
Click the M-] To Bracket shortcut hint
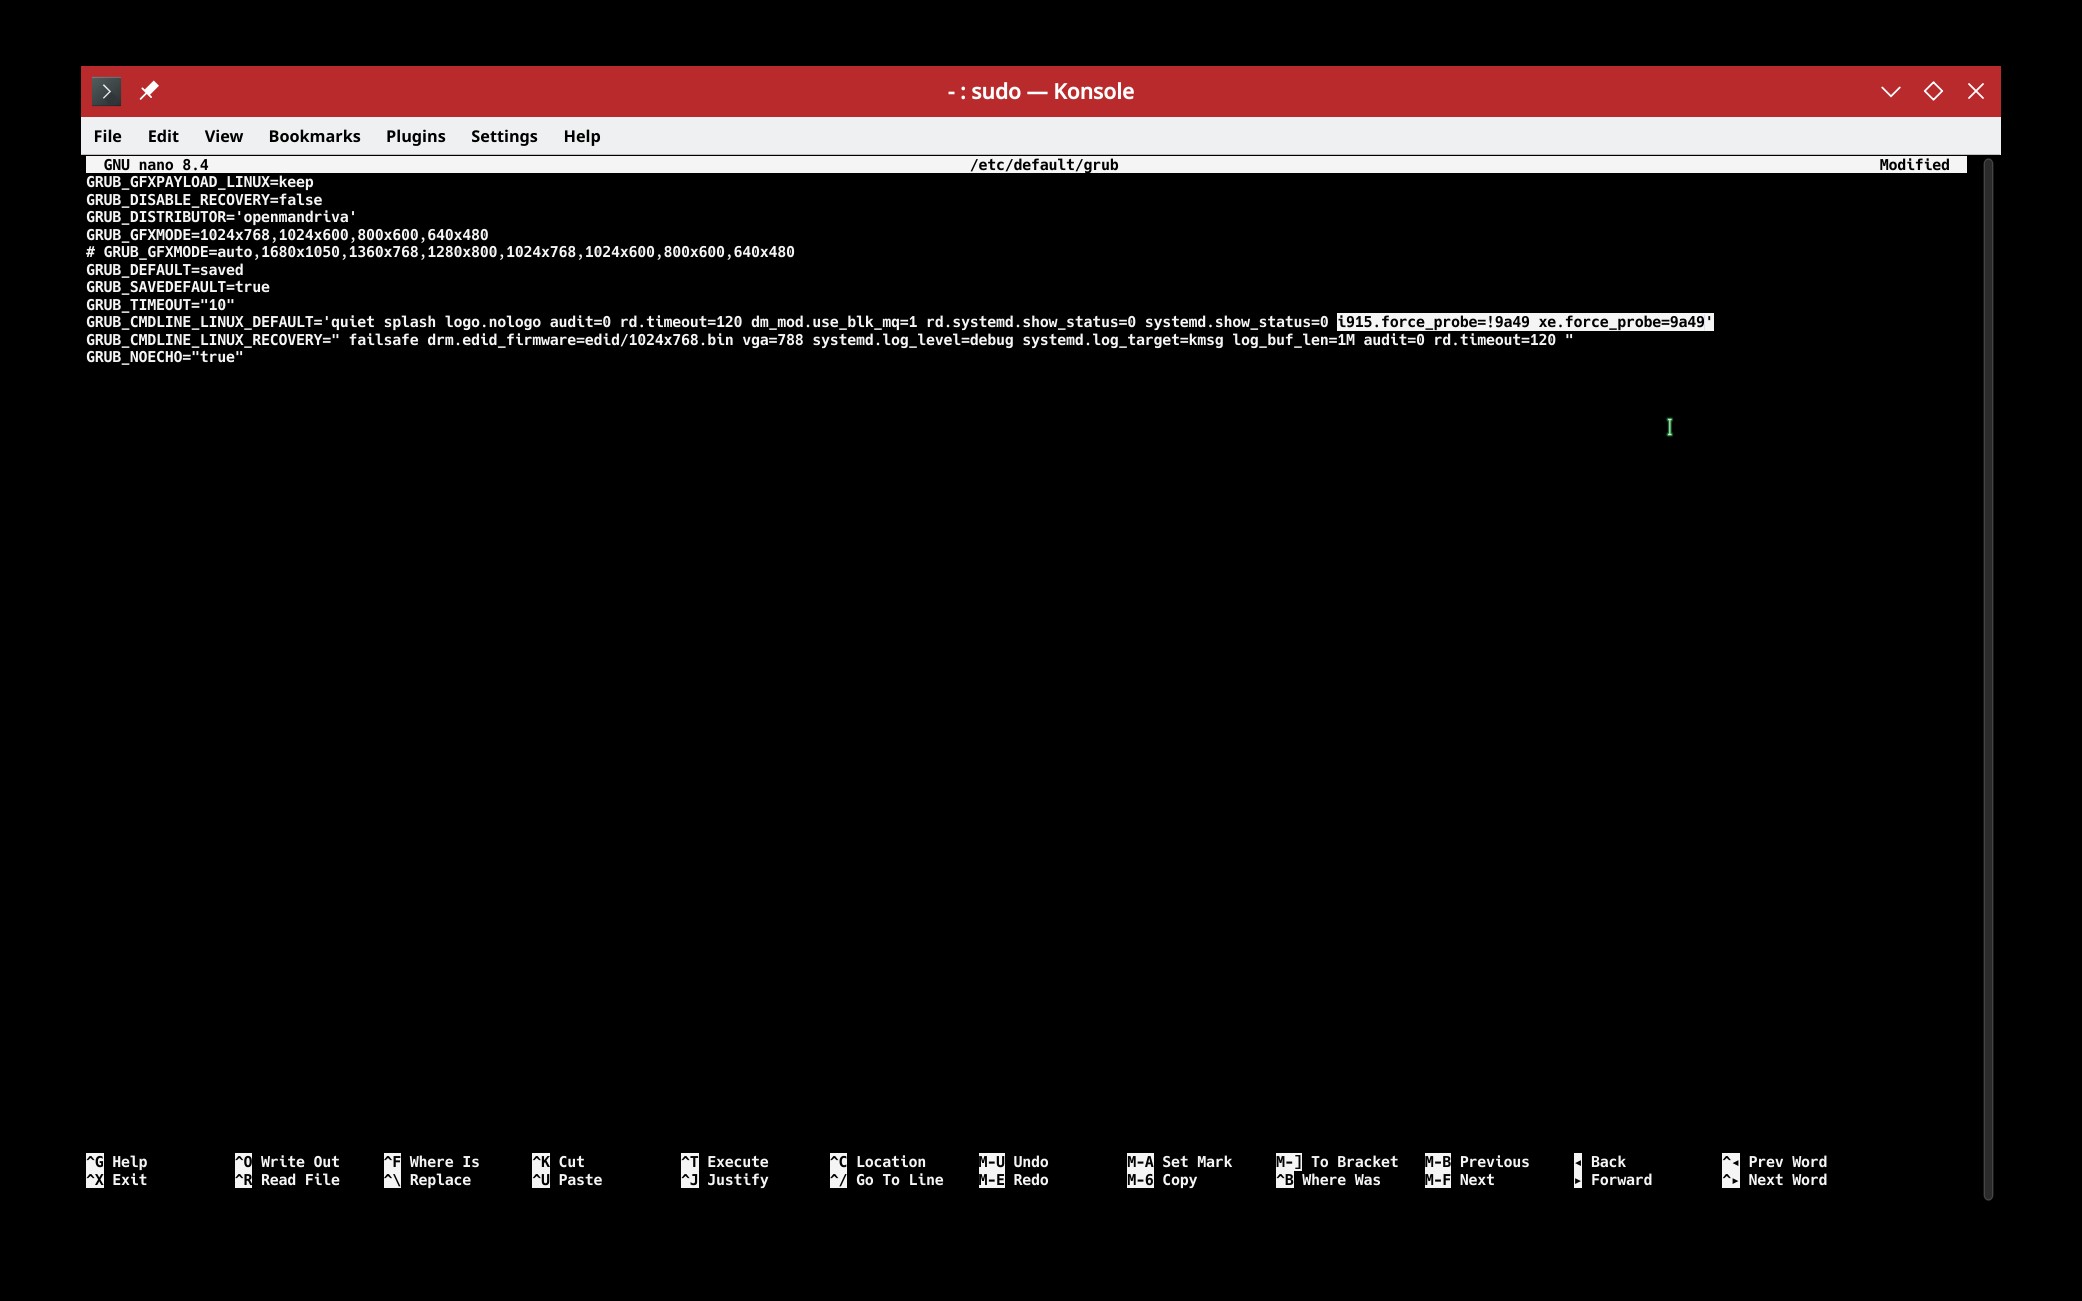coord(1337,1162)
